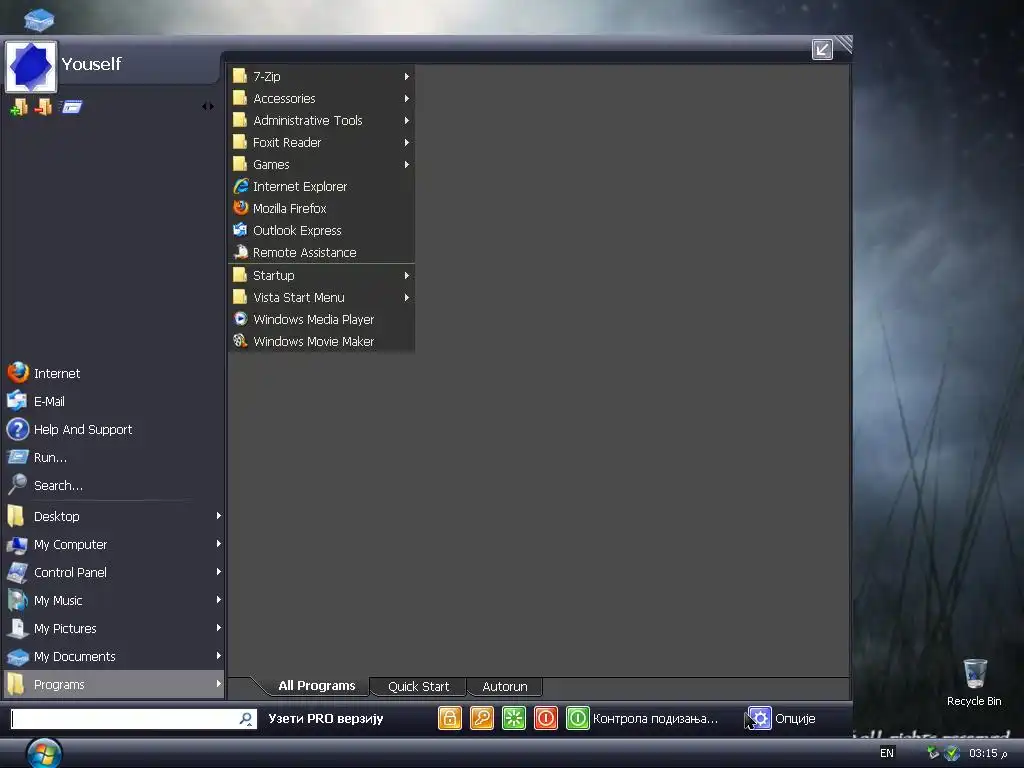Expand the My Pictures submenu
Image resolution: width=1024 pixels, height=768 pixels.
click(x=114, y=628)
